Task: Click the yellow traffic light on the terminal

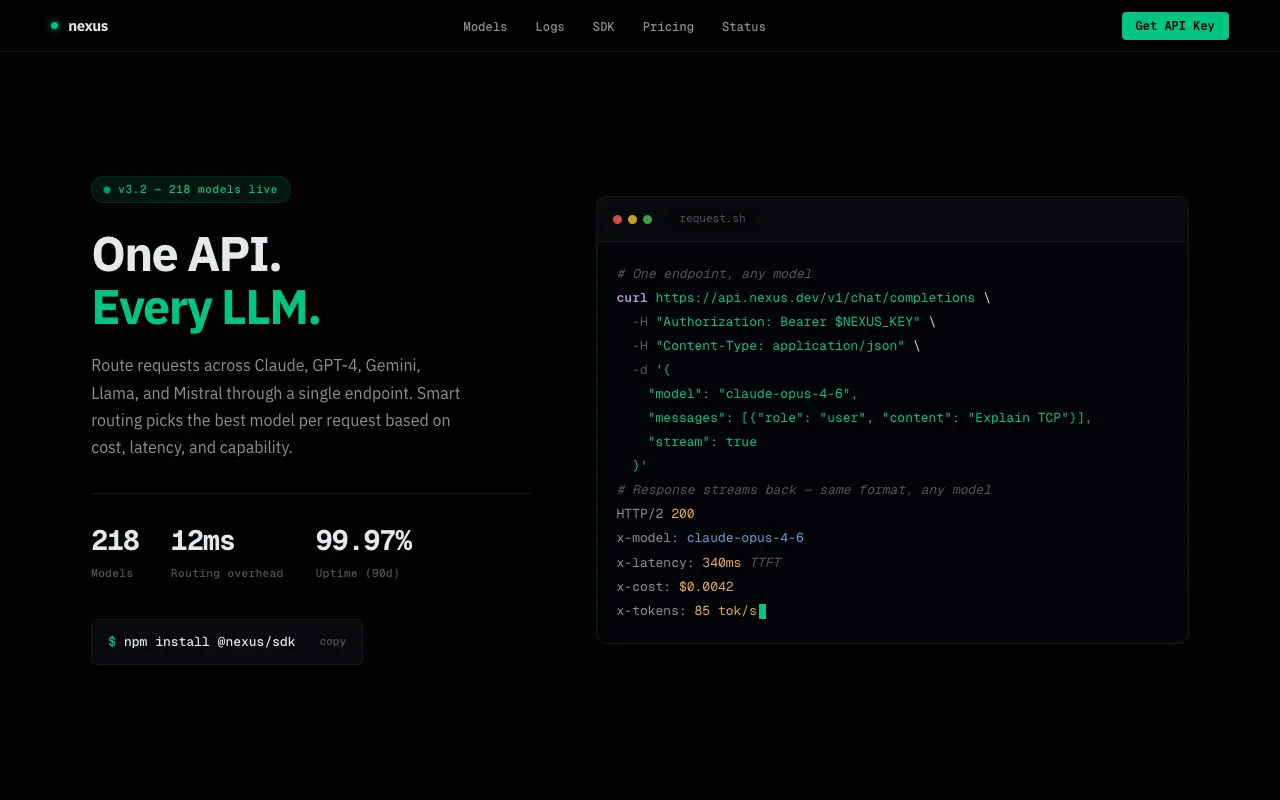Action: 632,219
